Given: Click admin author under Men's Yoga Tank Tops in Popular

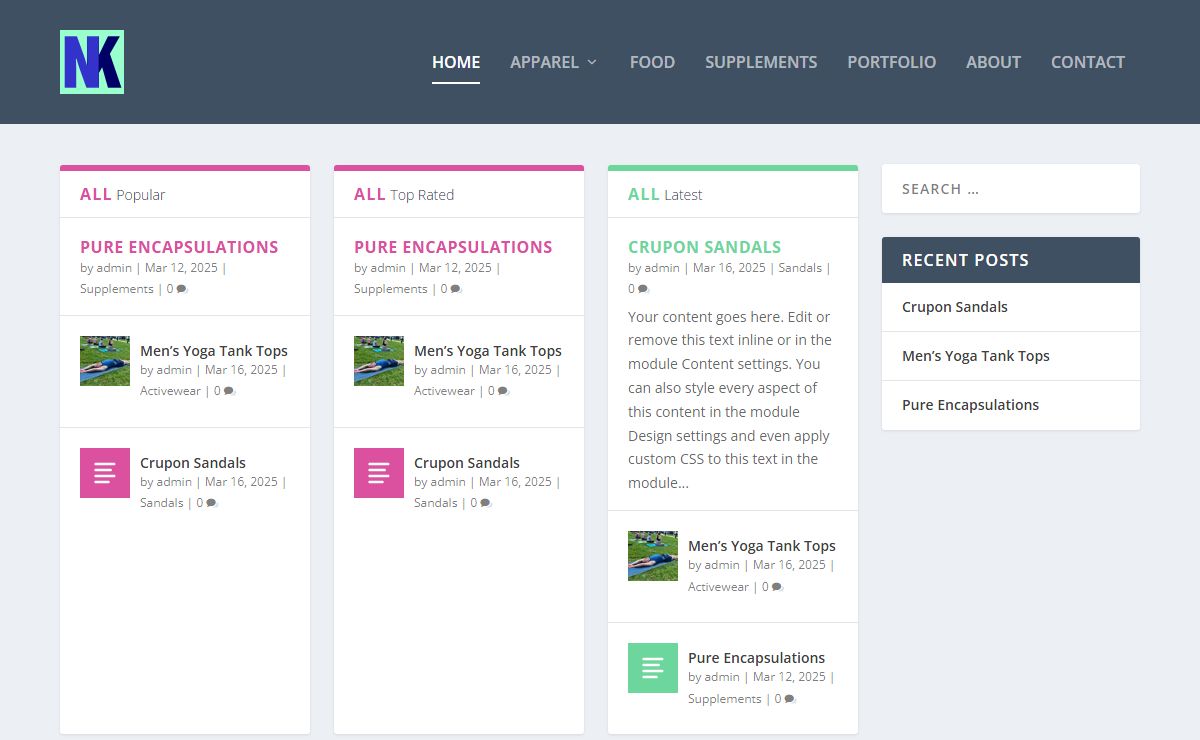Looking at the screenshot, I should pyautogui.click(x=174, y=370).
